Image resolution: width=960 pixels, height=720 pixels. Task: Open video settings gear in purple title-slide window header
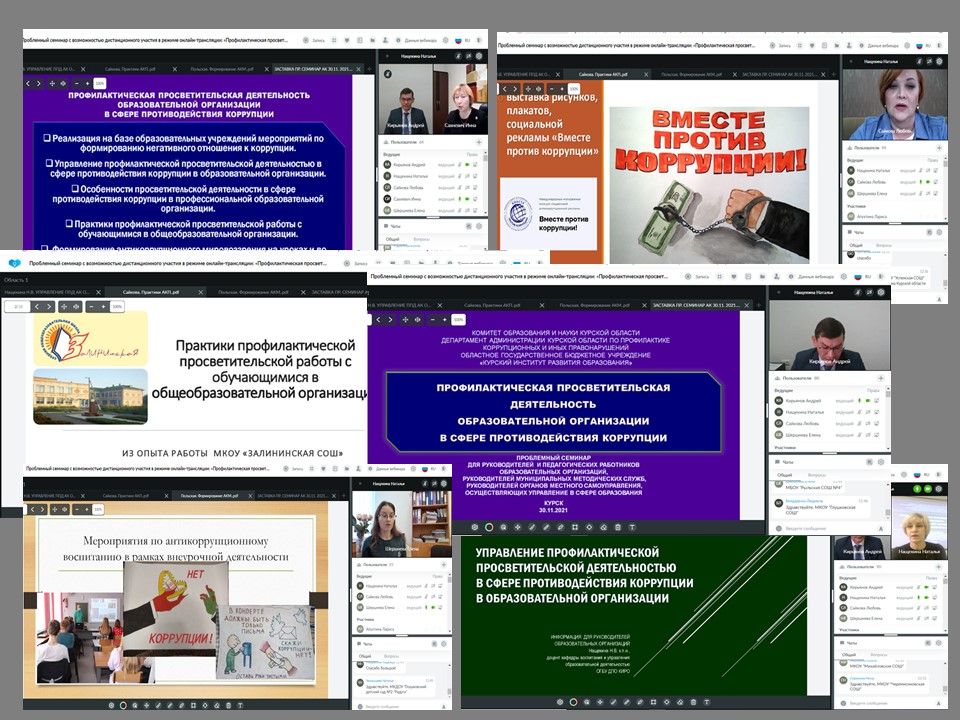coord(881,293)
